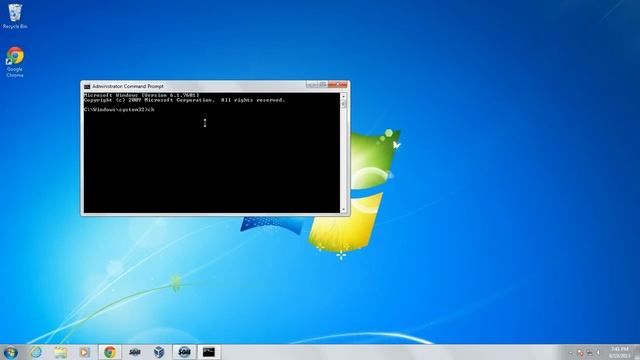640x360 pixels.
Task: Maximize the Command Prompt window
Action: 322,84
